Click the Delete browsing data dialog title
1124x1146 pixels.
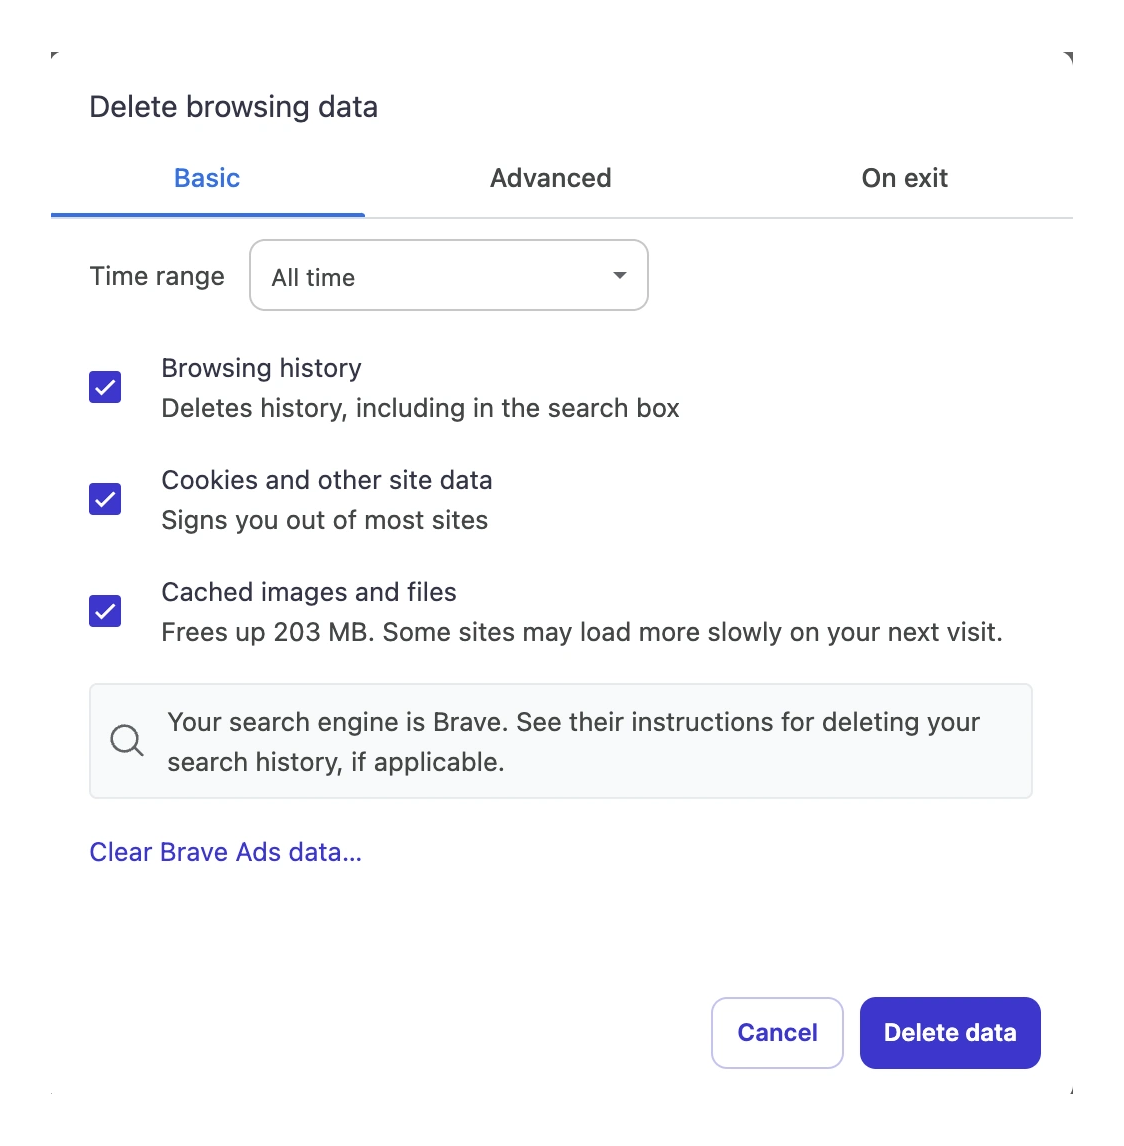[x=233, y=106]
